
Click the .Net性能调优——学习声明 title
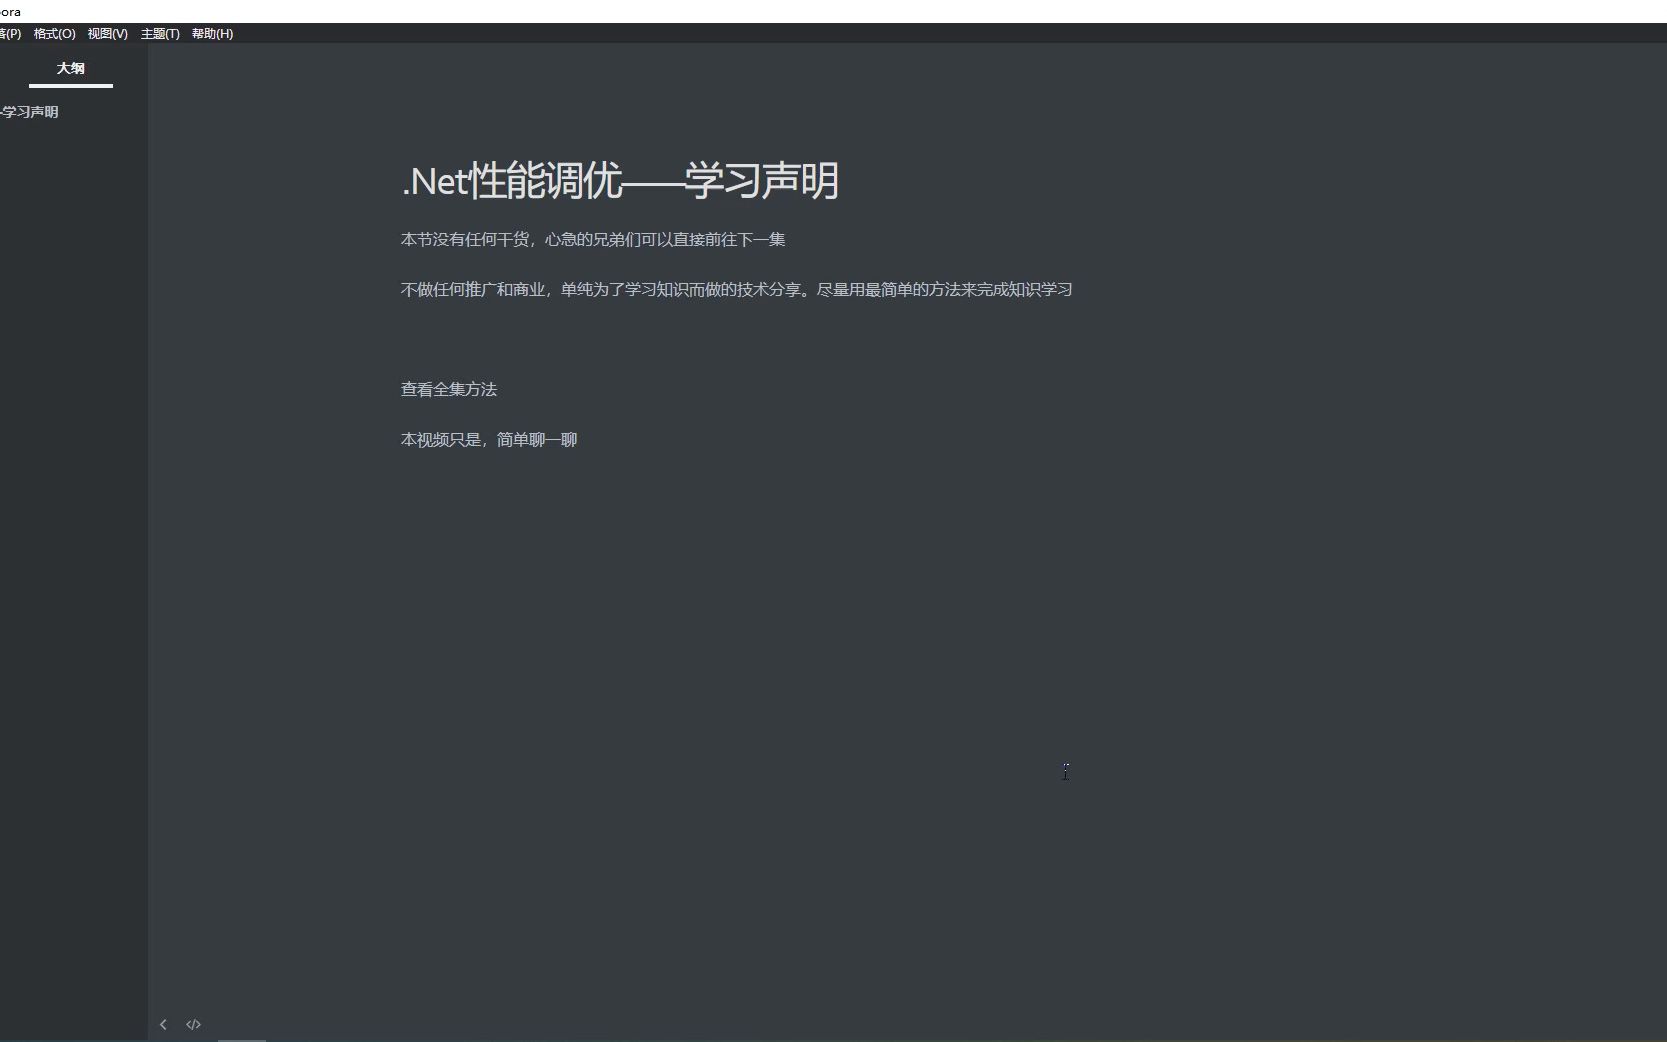tap(619, 181)
